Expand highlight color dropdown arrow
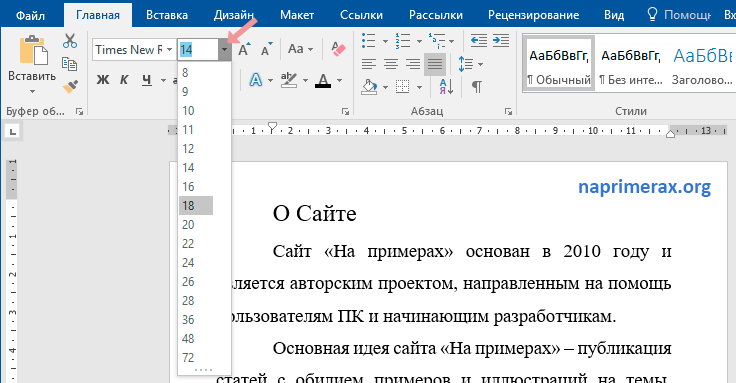This screenshot has height=383, width=736. coord(305,80)
